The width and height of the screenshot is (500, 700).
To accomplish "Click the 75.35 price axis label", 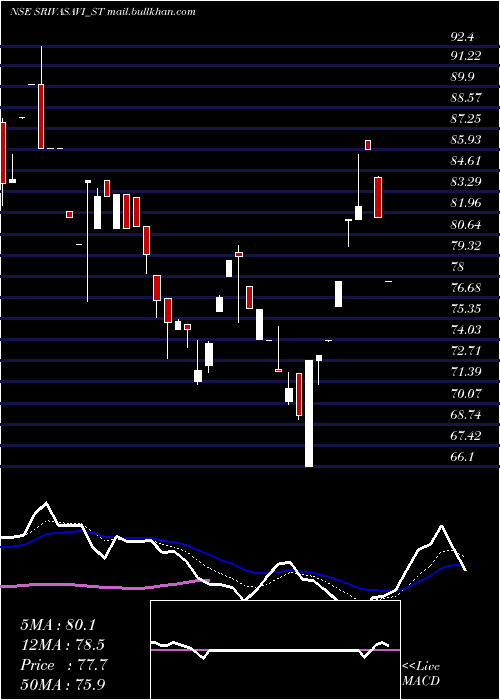I will pyautogui.click(x=466, y=309).
